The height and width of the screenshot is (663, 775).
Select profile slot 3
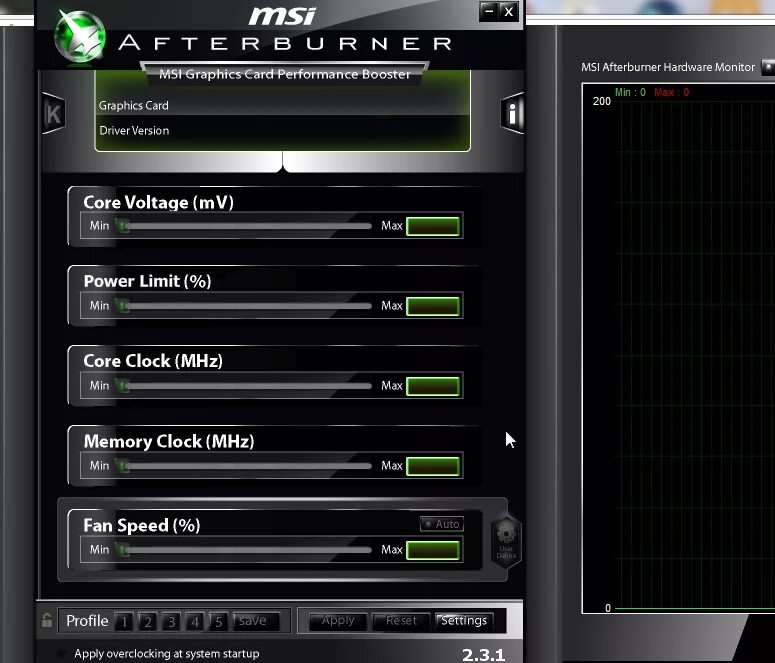172,621
